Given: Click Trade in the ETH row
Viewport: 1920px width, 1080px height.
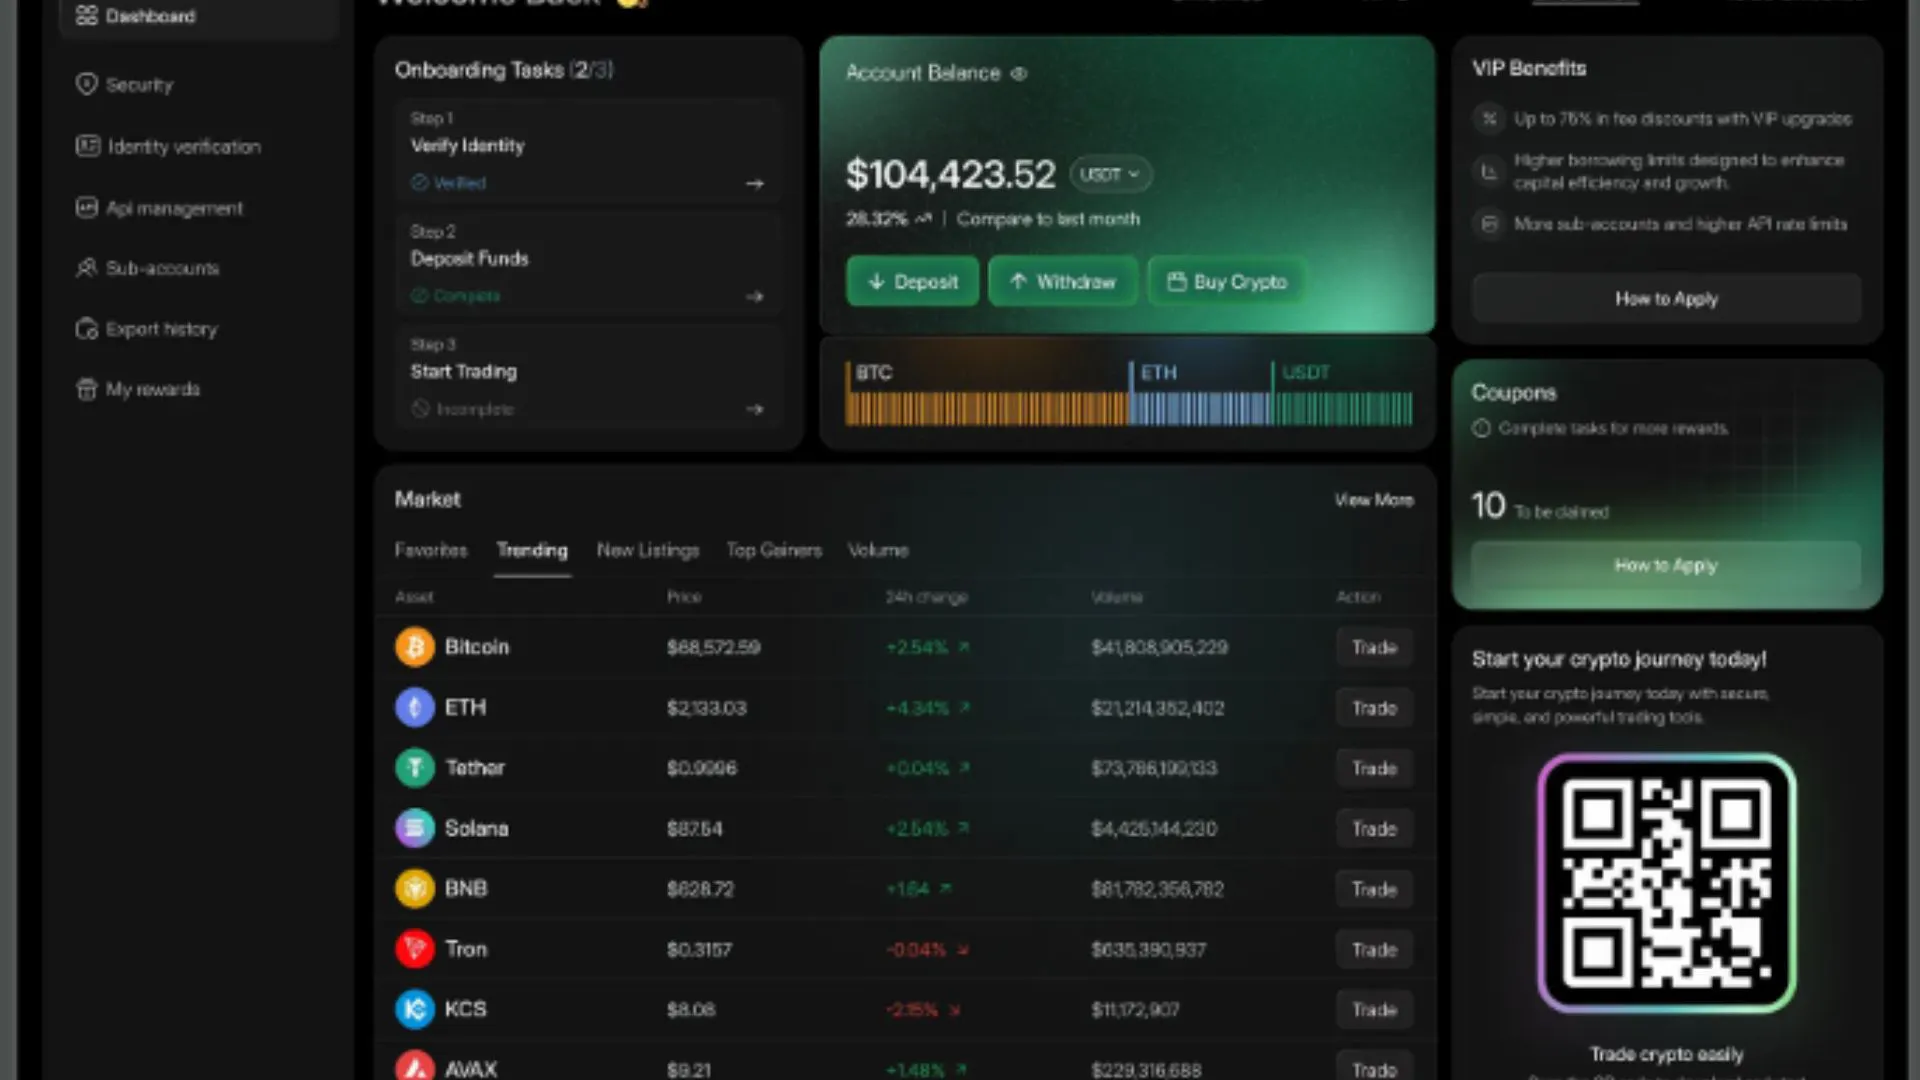Looking at the screenshot, I should pos(1374,708).
